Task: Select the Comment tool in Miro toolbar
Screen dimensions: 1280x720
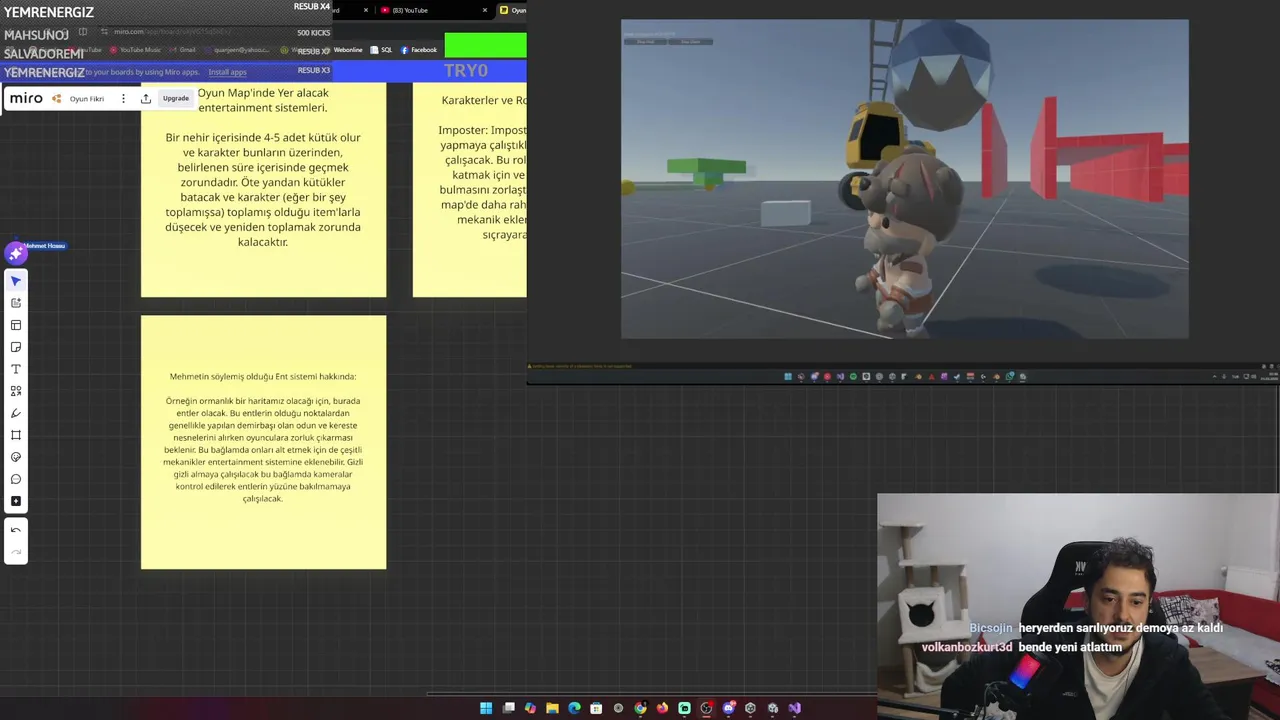Action: pos(16,479)
